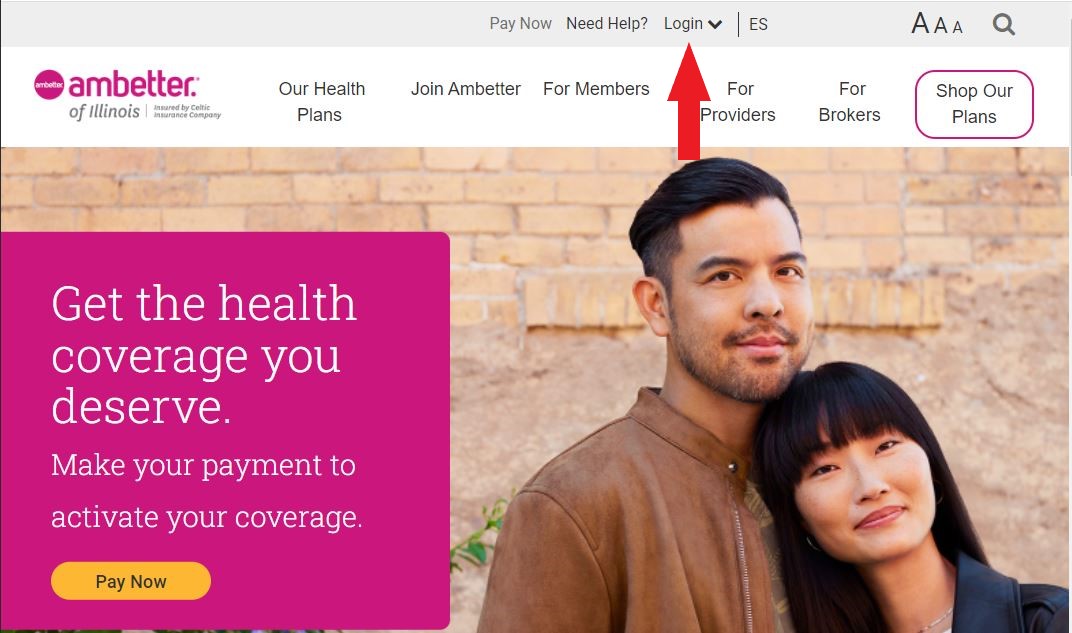
Task: Open the For Brokers menu
Action: pos(850,101)
